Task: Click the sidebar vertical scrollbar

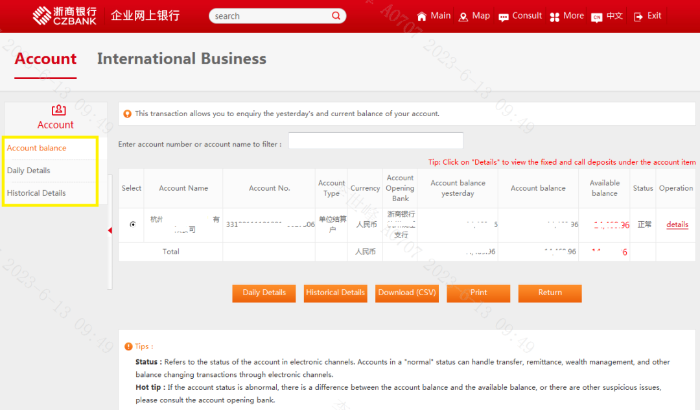Action: (110, 232)
